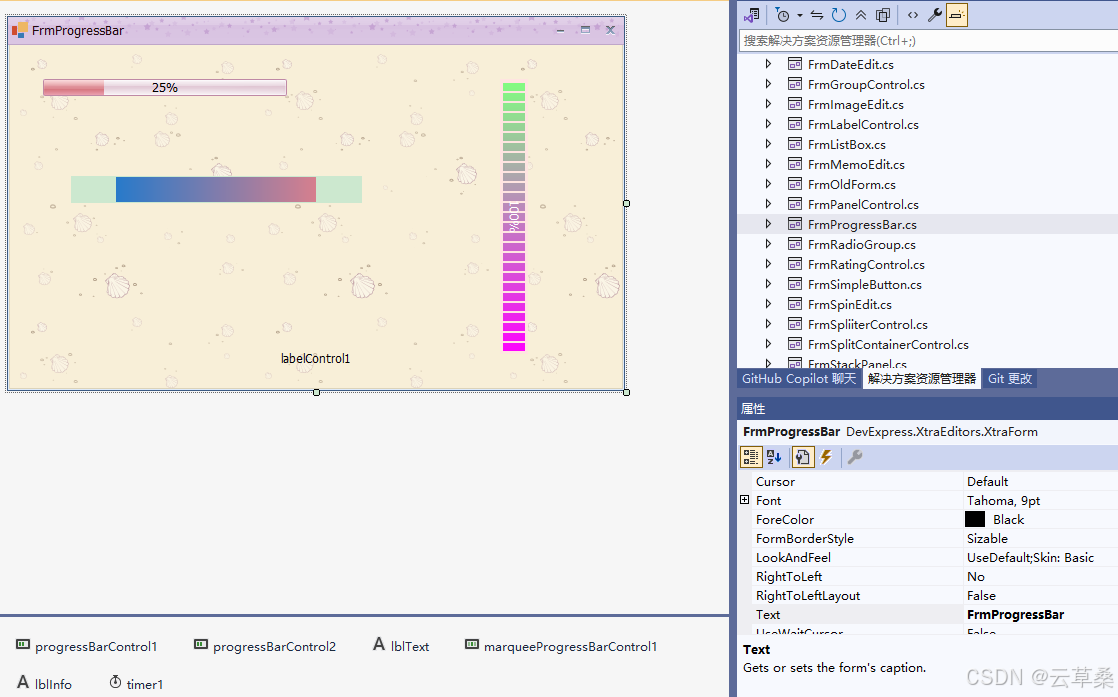
Task: Select FrmSimpleButton.cs in the file tree
Action: point(865,284)
